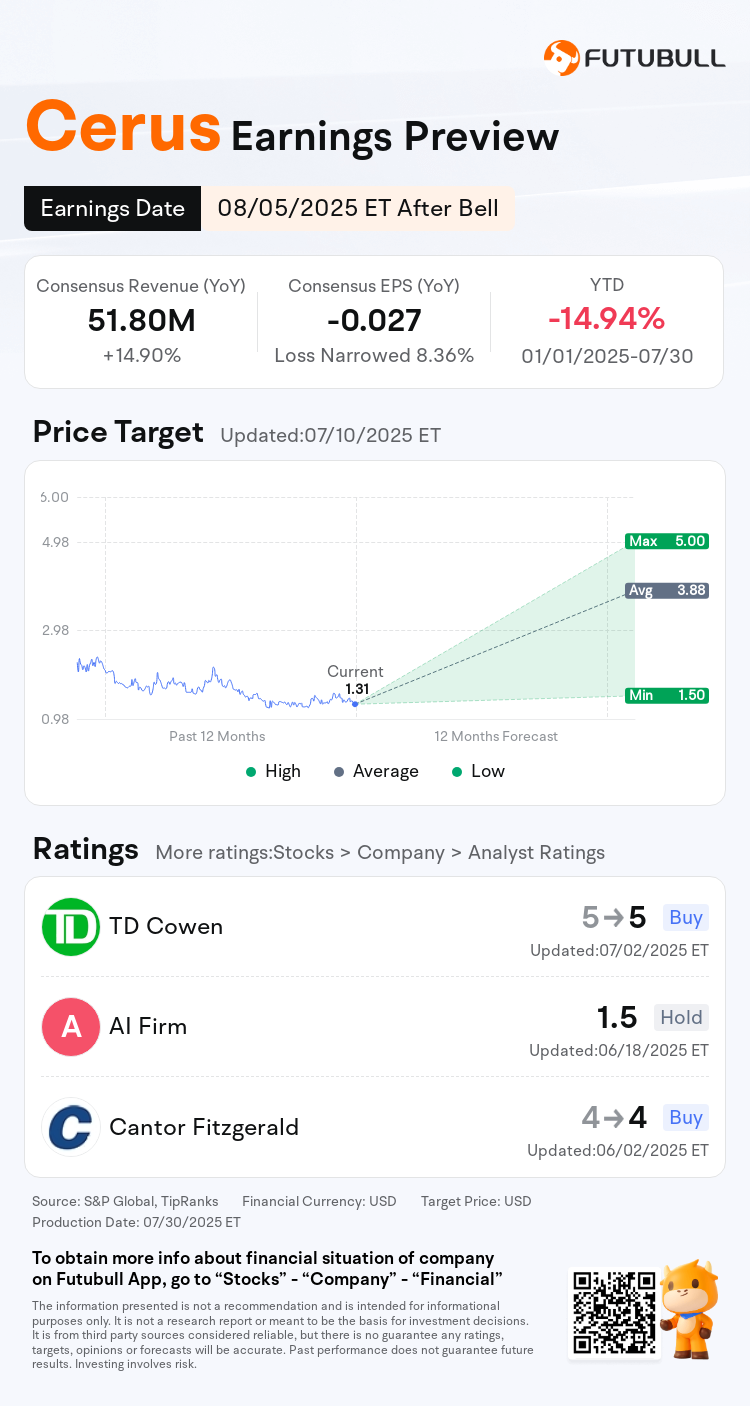This screenshot has width=750, height=1406.
Task: Click the Cantor Fitzgerald 4→4 target
Action: (614, 1118)
